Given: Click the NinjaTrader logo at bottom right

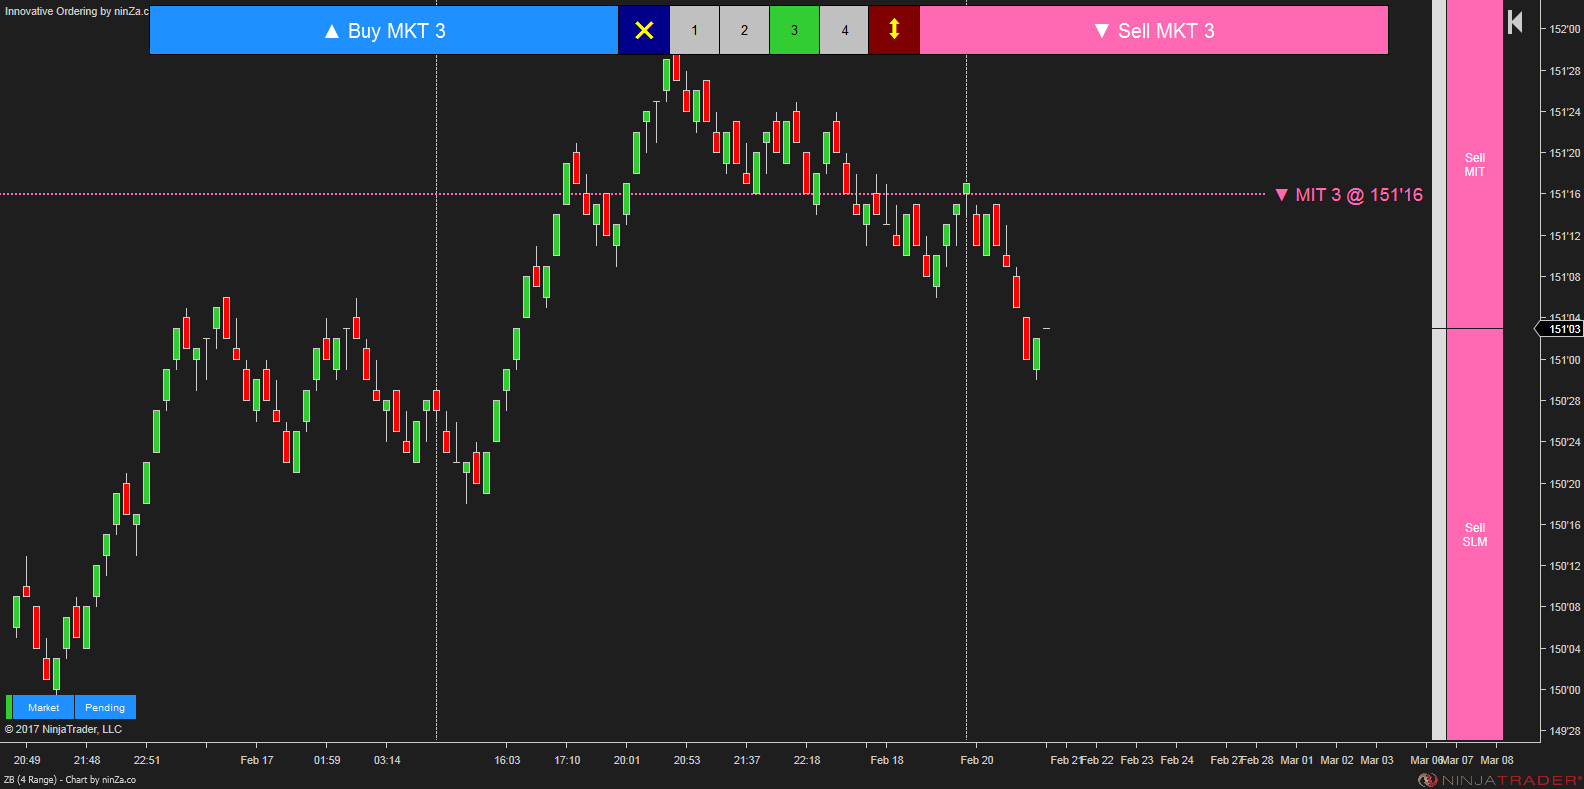Looking at the screenshot, I should [1499, 780].
